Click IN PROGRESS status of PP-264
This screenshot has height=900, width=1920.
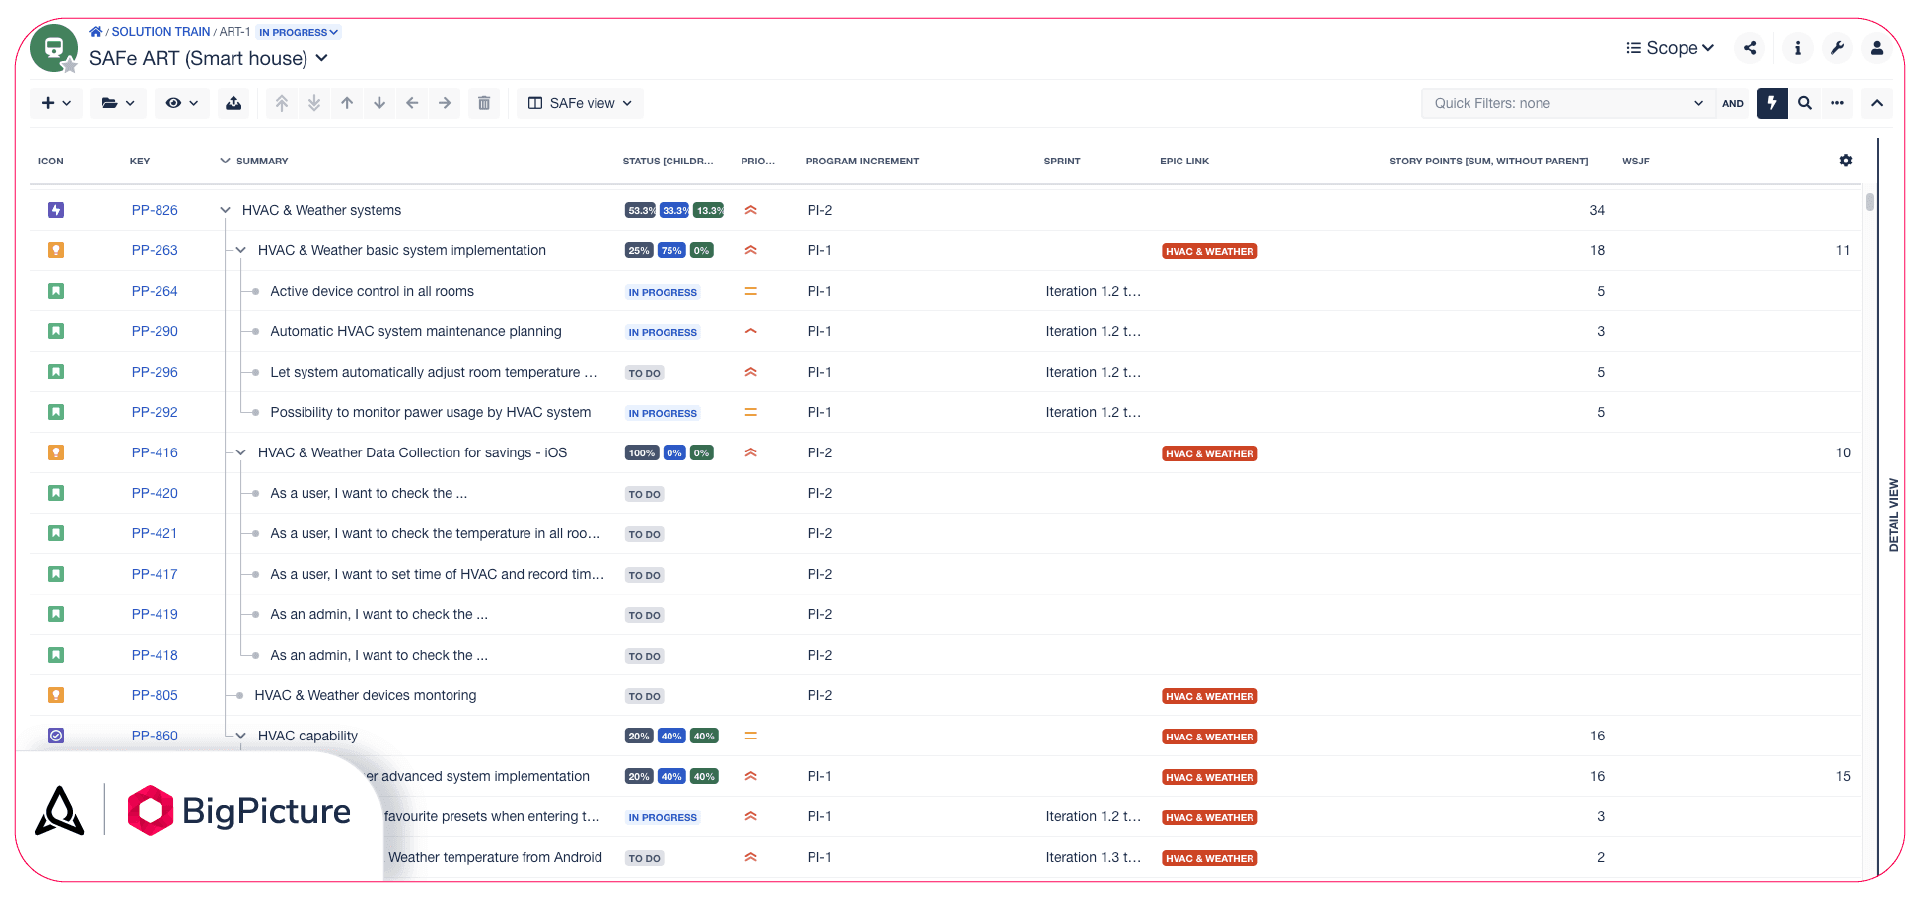point(662,292)
